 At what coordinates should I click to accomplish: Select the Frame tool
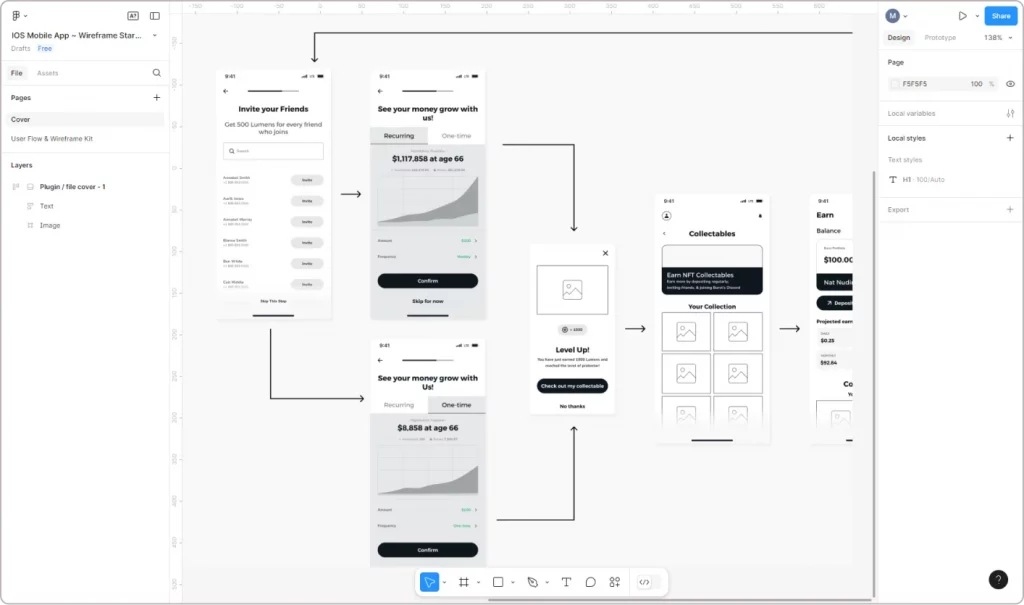(x=464, y=582)
